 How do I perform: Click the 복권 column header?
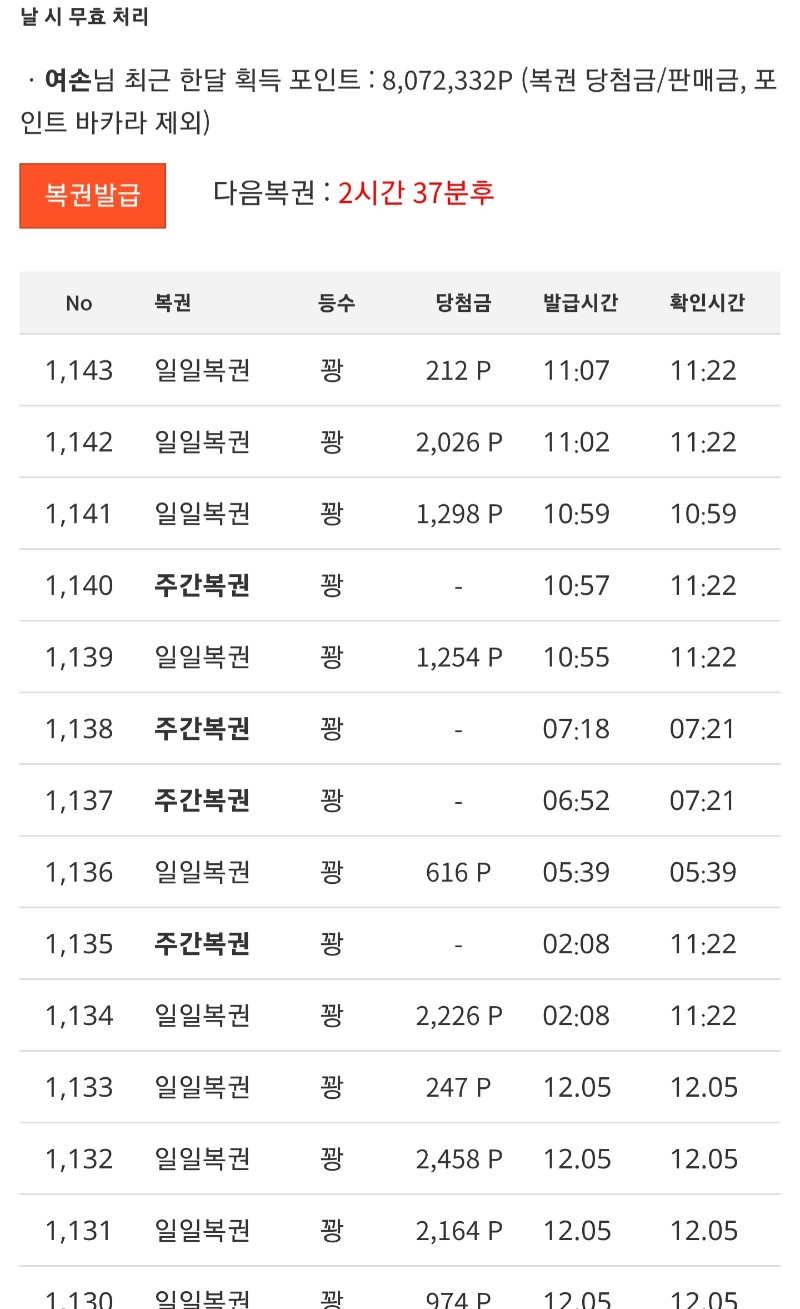pos(173,303)
